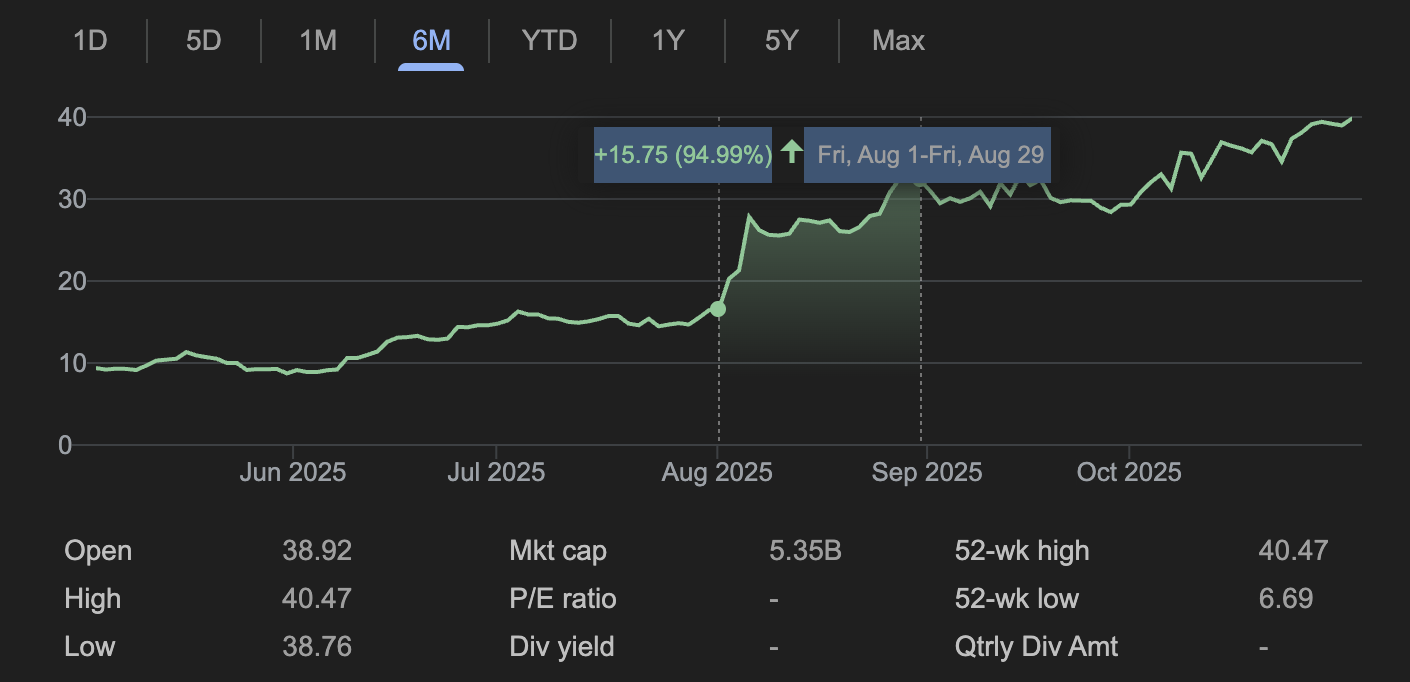Image resolution: width=1410 pixels, height=682 pixels.
Task: Open the 1Y chart view
Action: pyautogui.click(x=666, y=41)
